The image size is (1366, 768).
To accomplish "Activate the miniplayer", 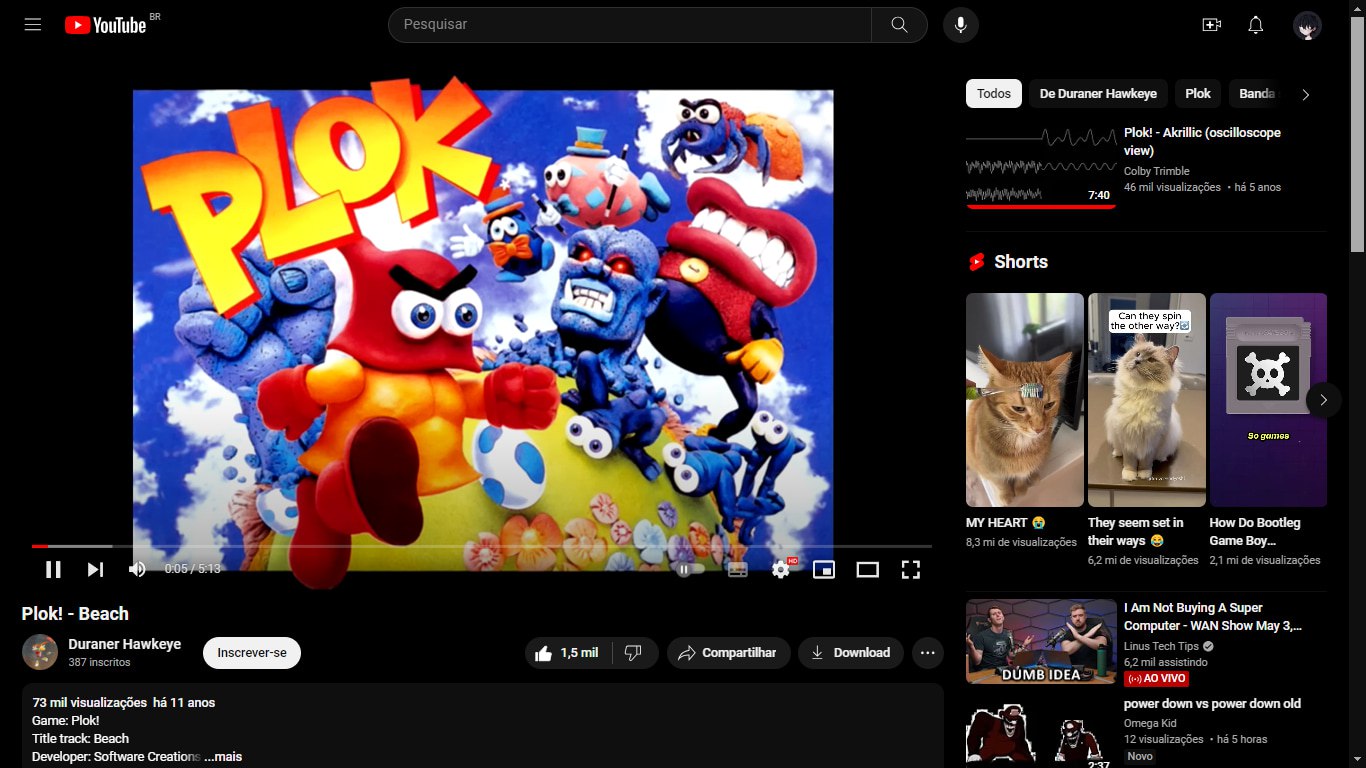I will (x=824, y=569).
